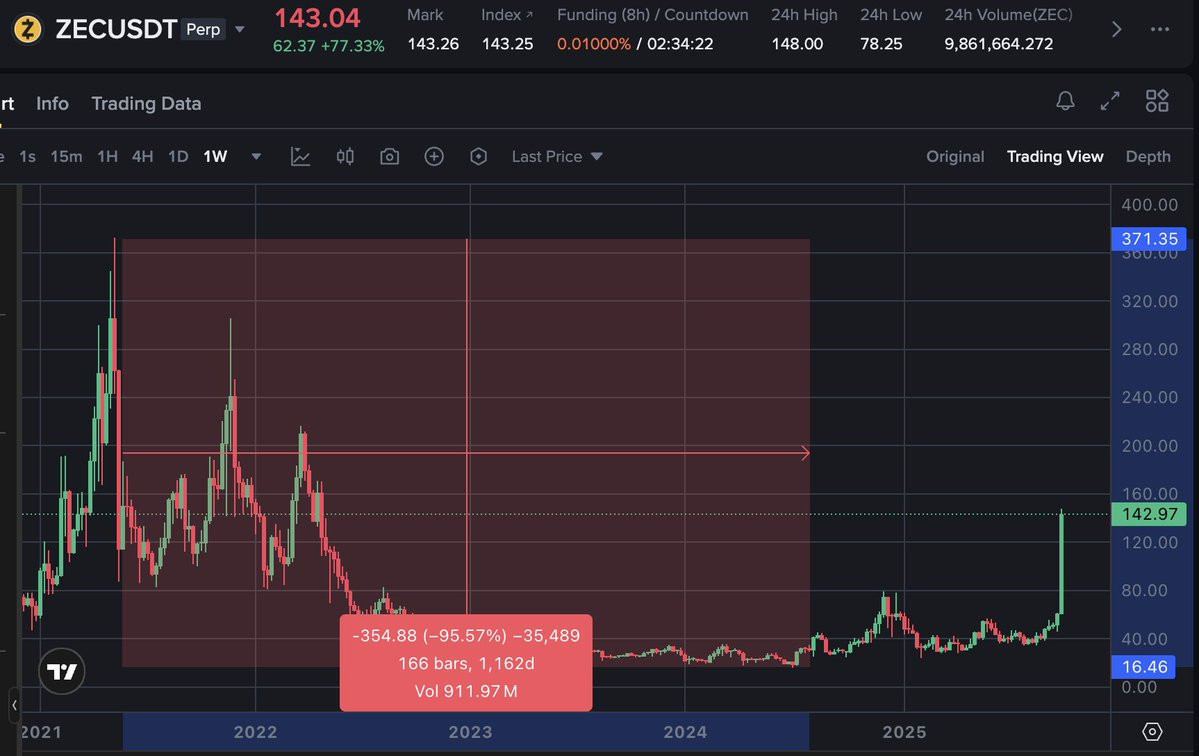Open candlestick chart style icon
The height and width of the screenshot is (756, 1199).
click(345, 157)
